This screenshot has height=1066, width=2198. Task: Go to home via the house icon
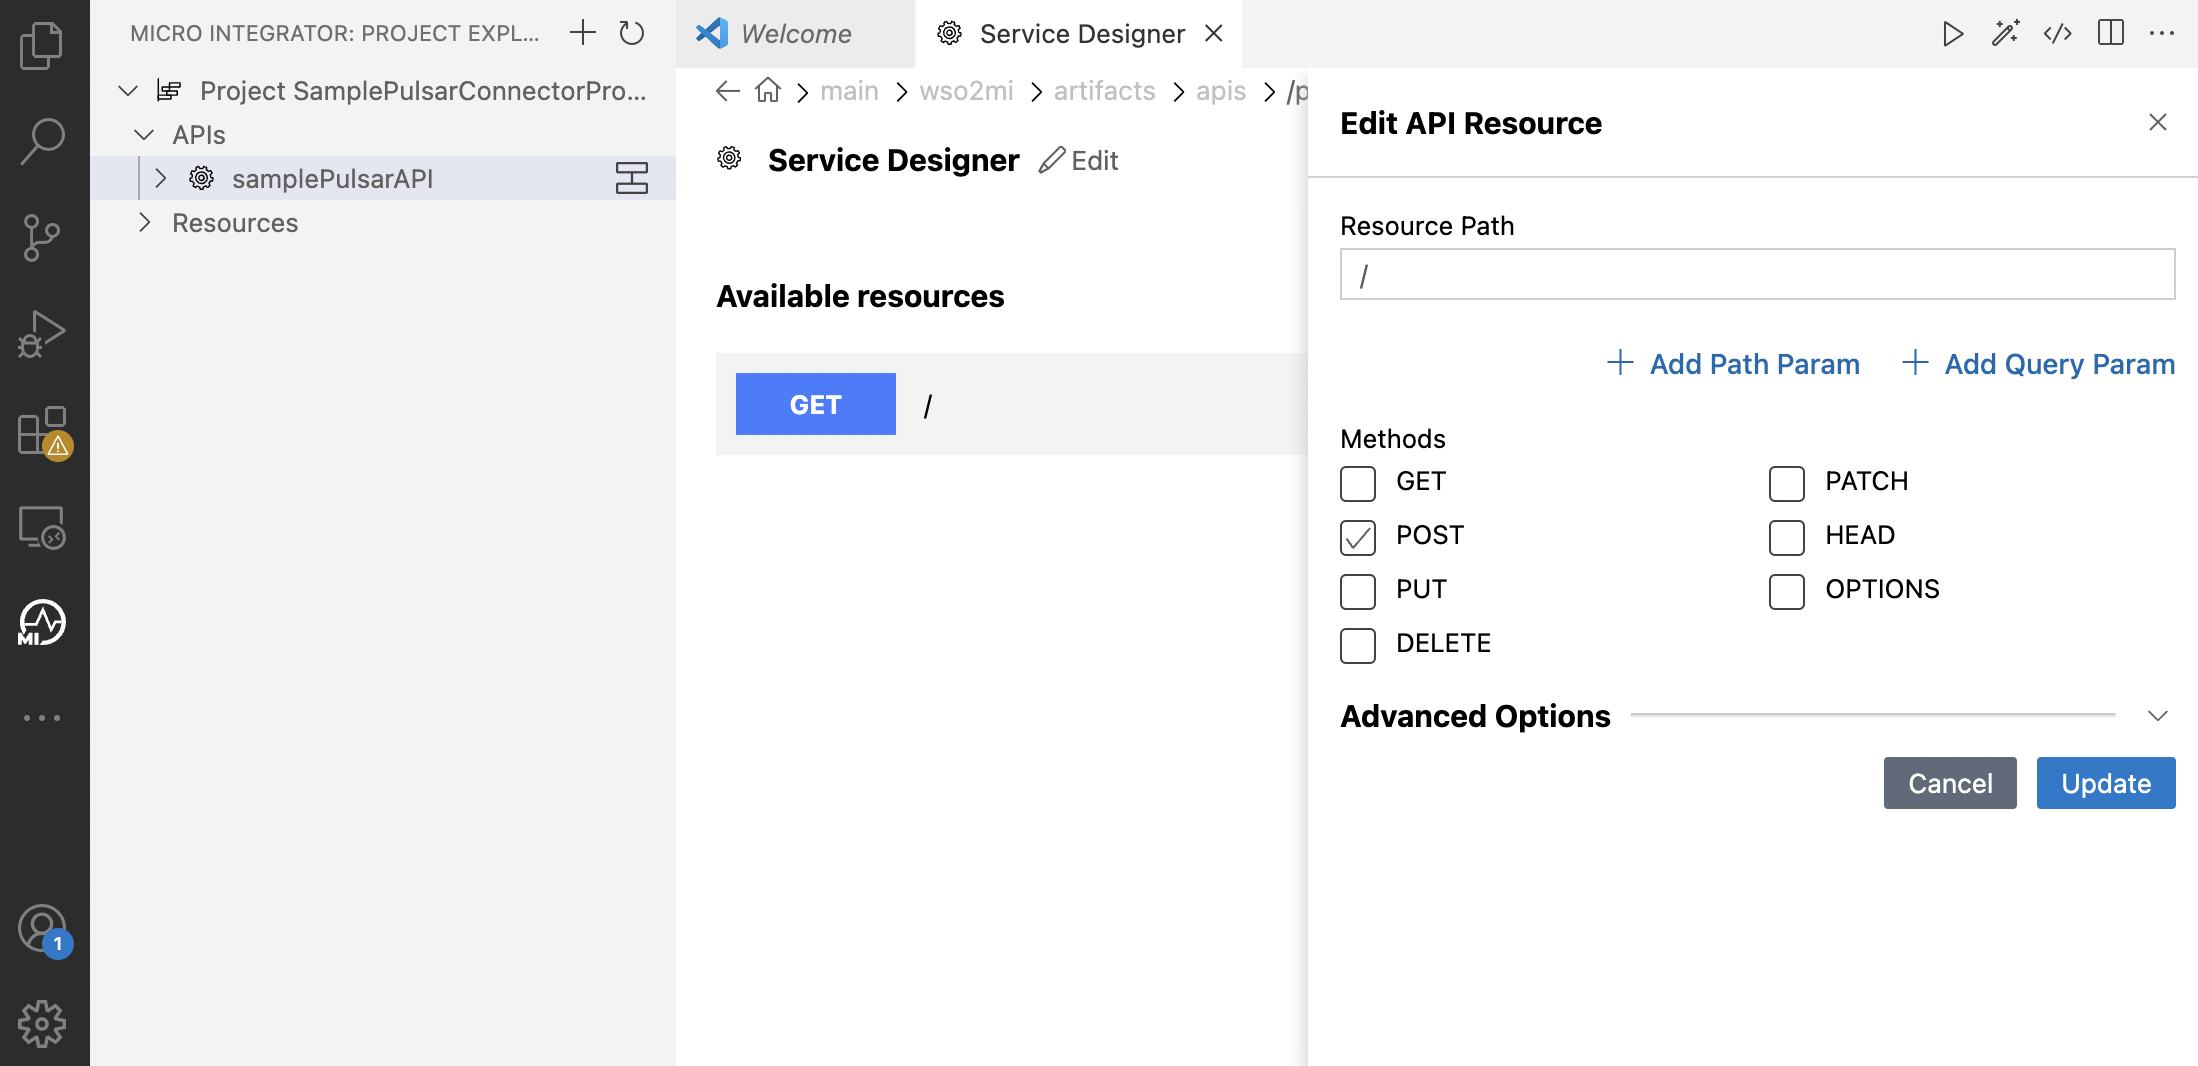click(x=768, y=90)
